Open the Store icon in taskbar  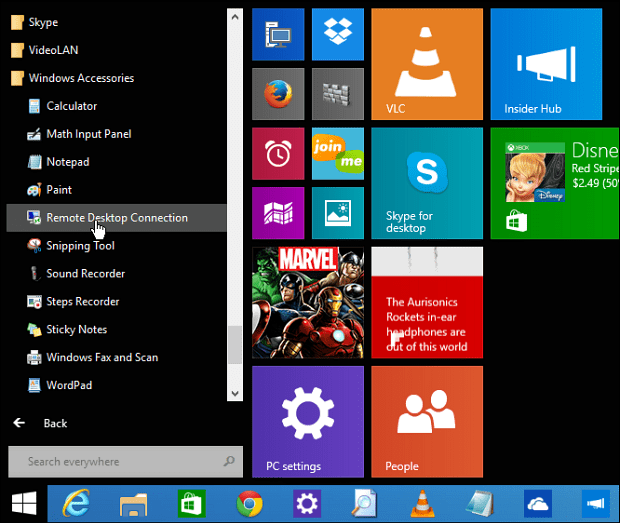[x=191, y=503]
